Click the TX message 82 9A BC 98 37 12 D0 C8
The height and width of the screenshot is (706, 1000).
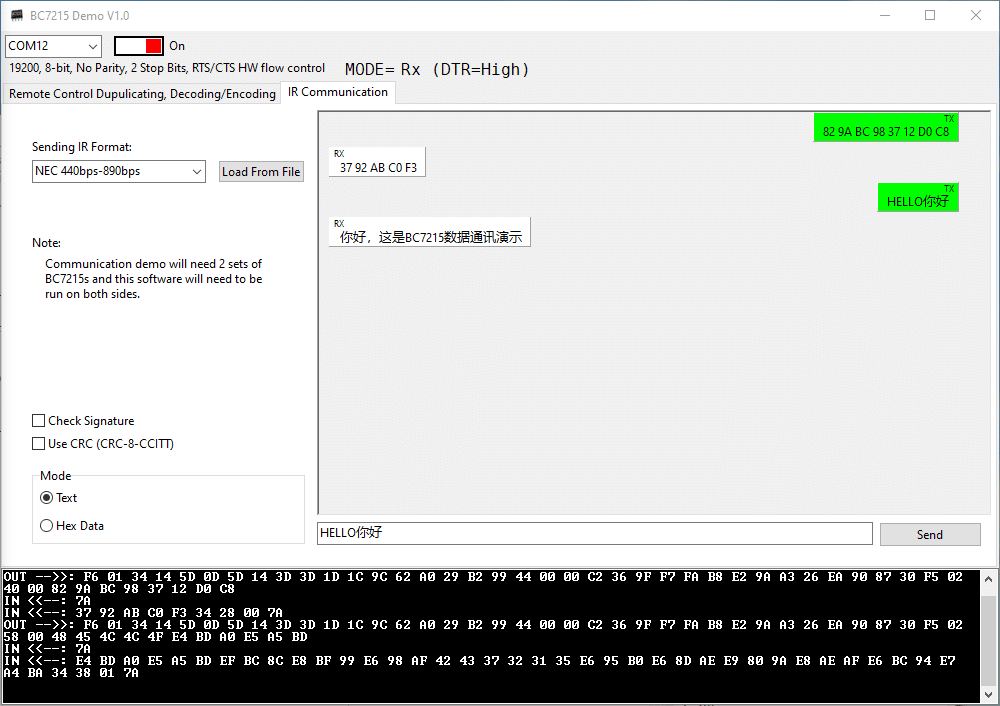pos(886,128)
